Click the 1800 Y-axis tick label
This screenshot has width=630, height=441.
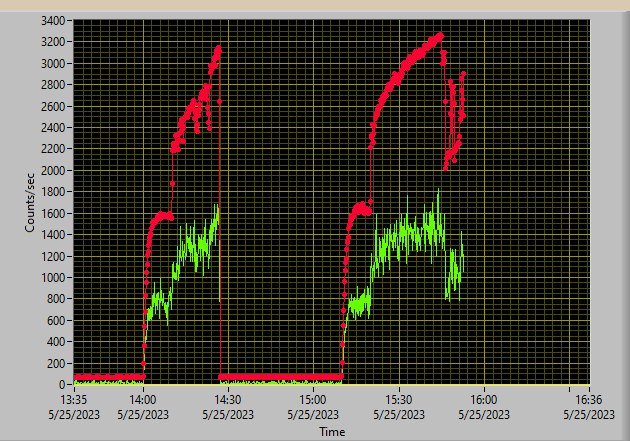pyautogui.click(x=53, y=192)
